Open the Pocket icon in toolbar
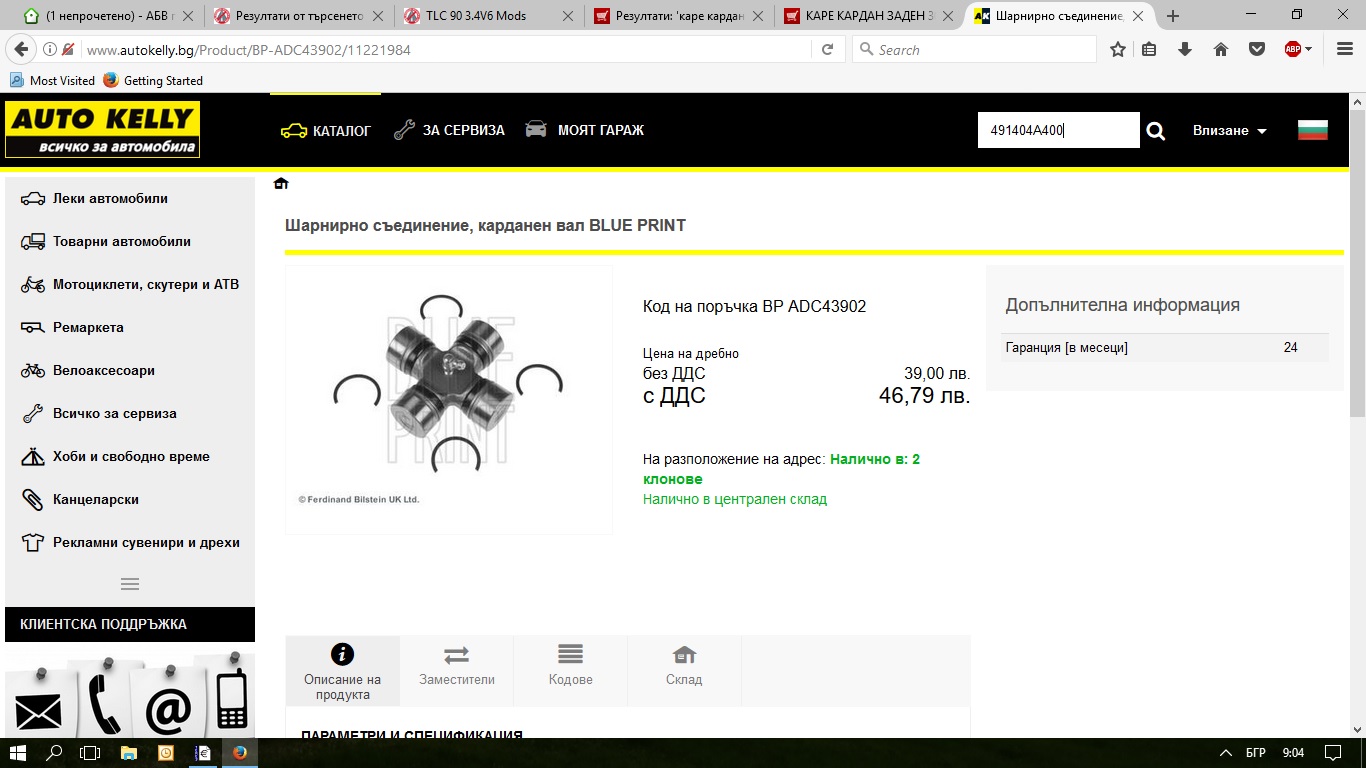The height and width of the screenshot is (768, 1366). 1257,49
